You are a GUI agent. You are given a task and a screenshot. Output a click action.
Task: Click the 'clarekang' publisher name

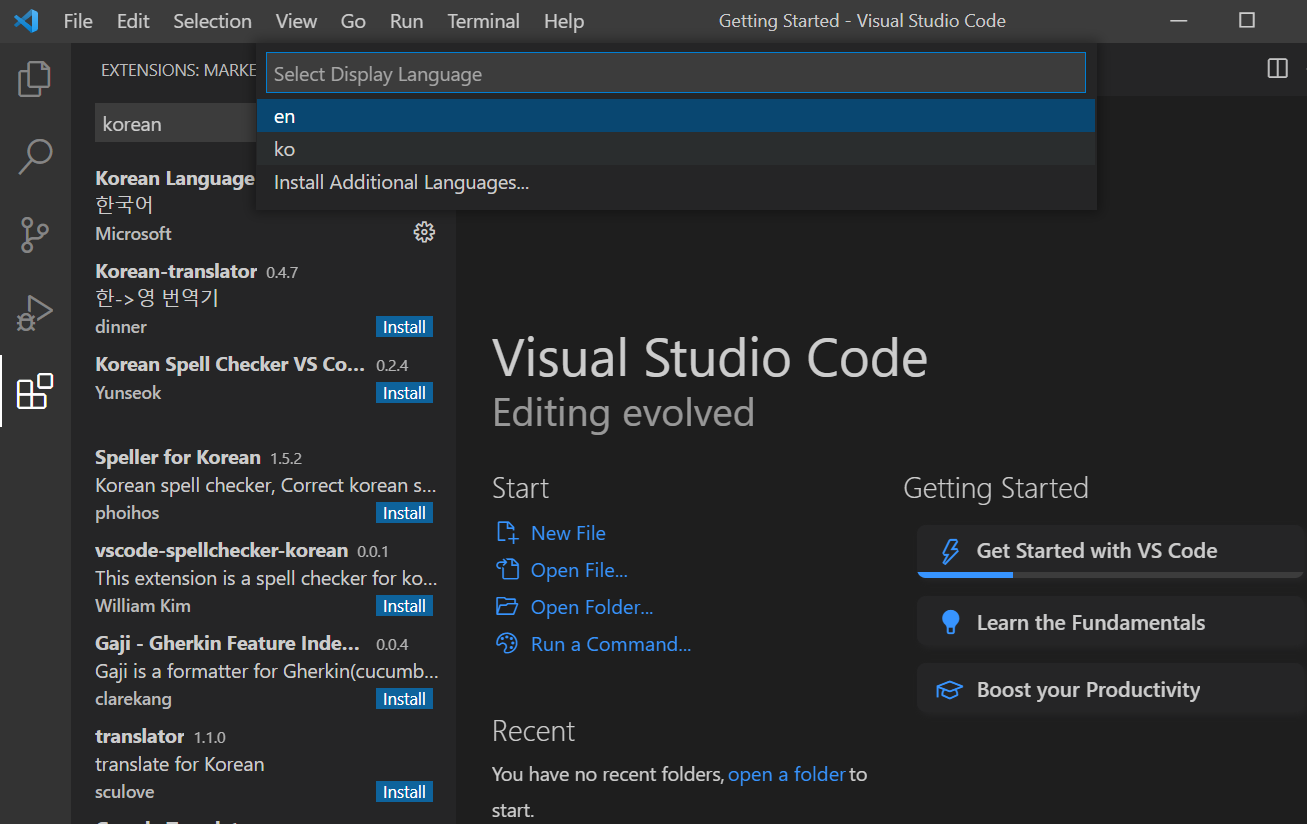pos(133,699)
